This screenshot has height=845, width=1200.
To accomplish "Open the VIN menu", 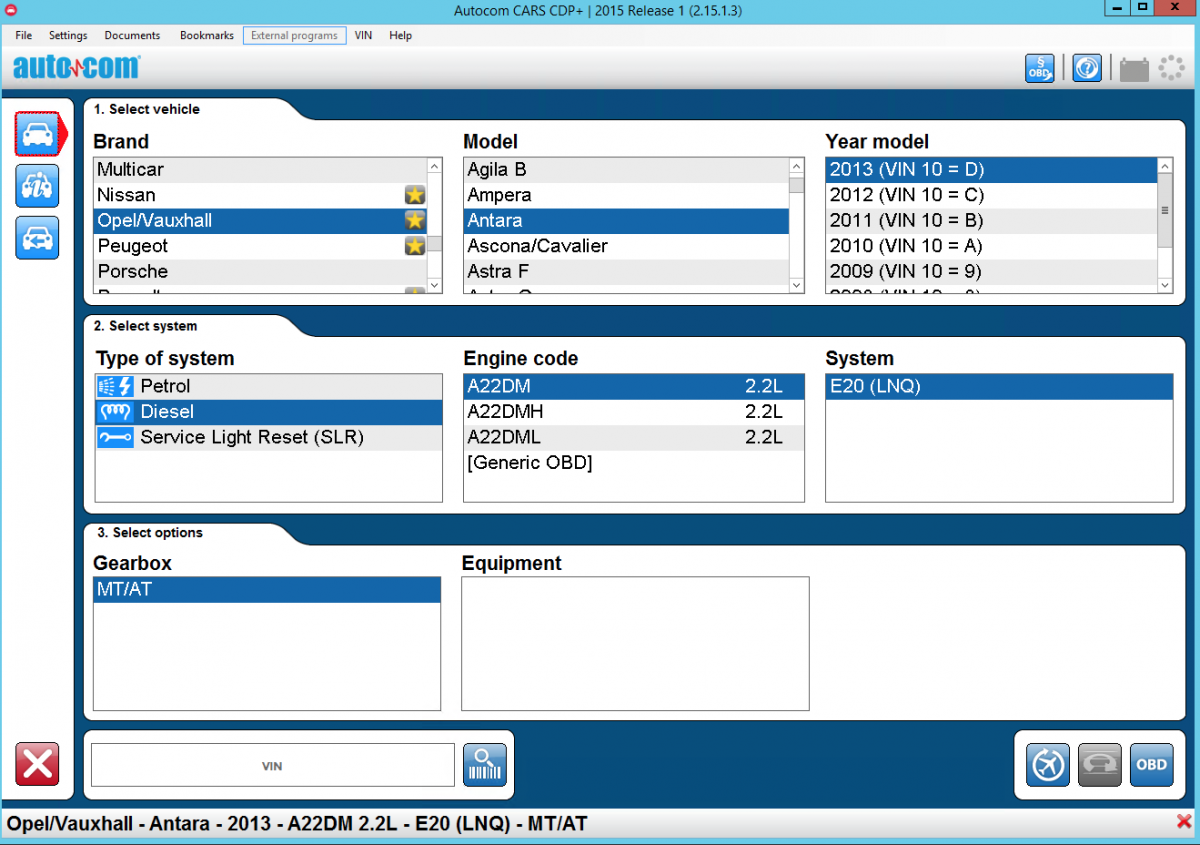I will point(363,35).
